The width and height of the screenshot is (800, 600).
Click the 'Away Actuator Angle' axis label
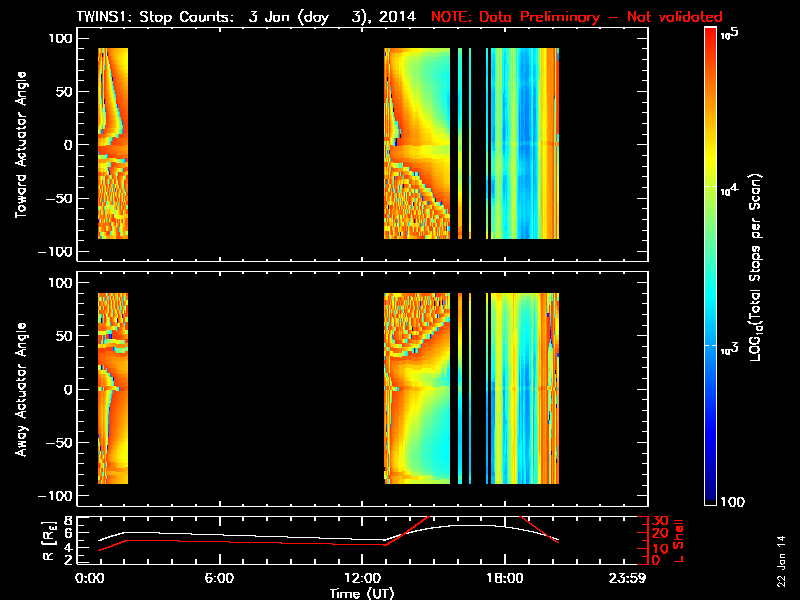tap(20, 389)
